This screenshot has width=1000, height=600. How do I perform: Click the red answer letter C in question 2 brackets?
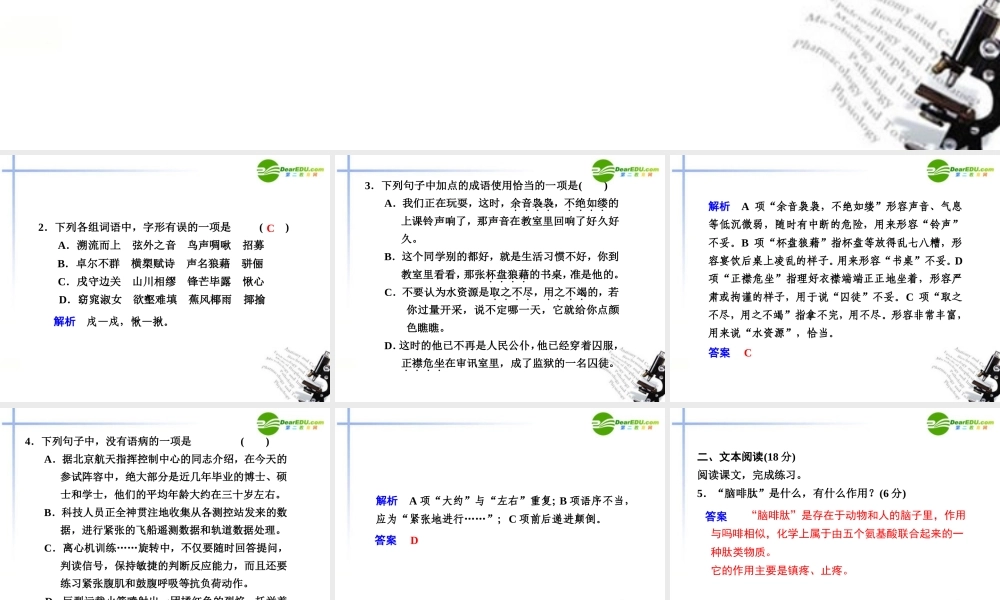[270, 228]
